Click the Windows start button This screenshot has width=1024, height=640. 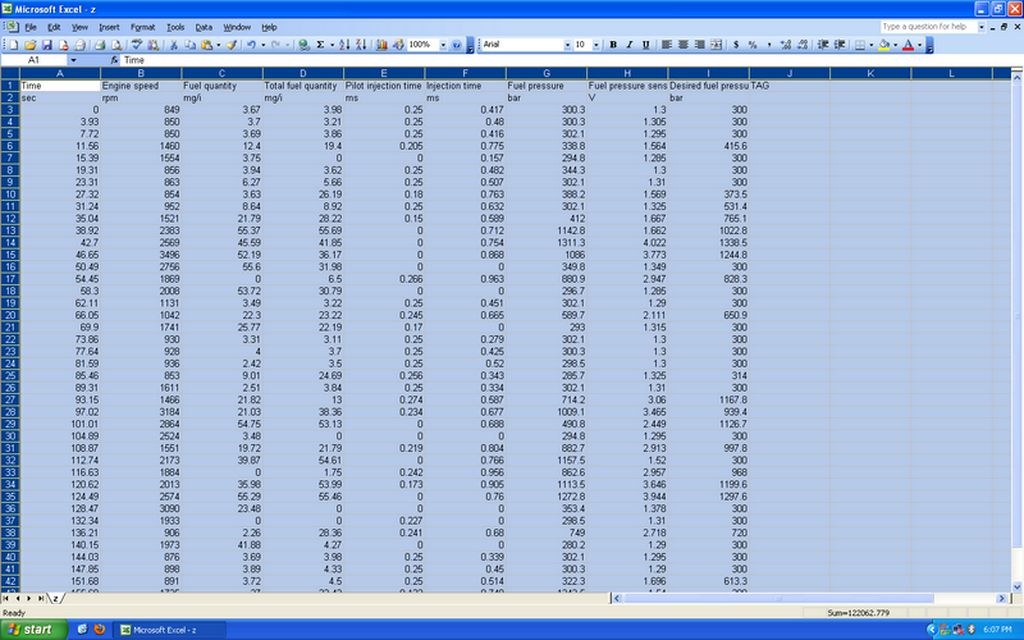(33, 630)
